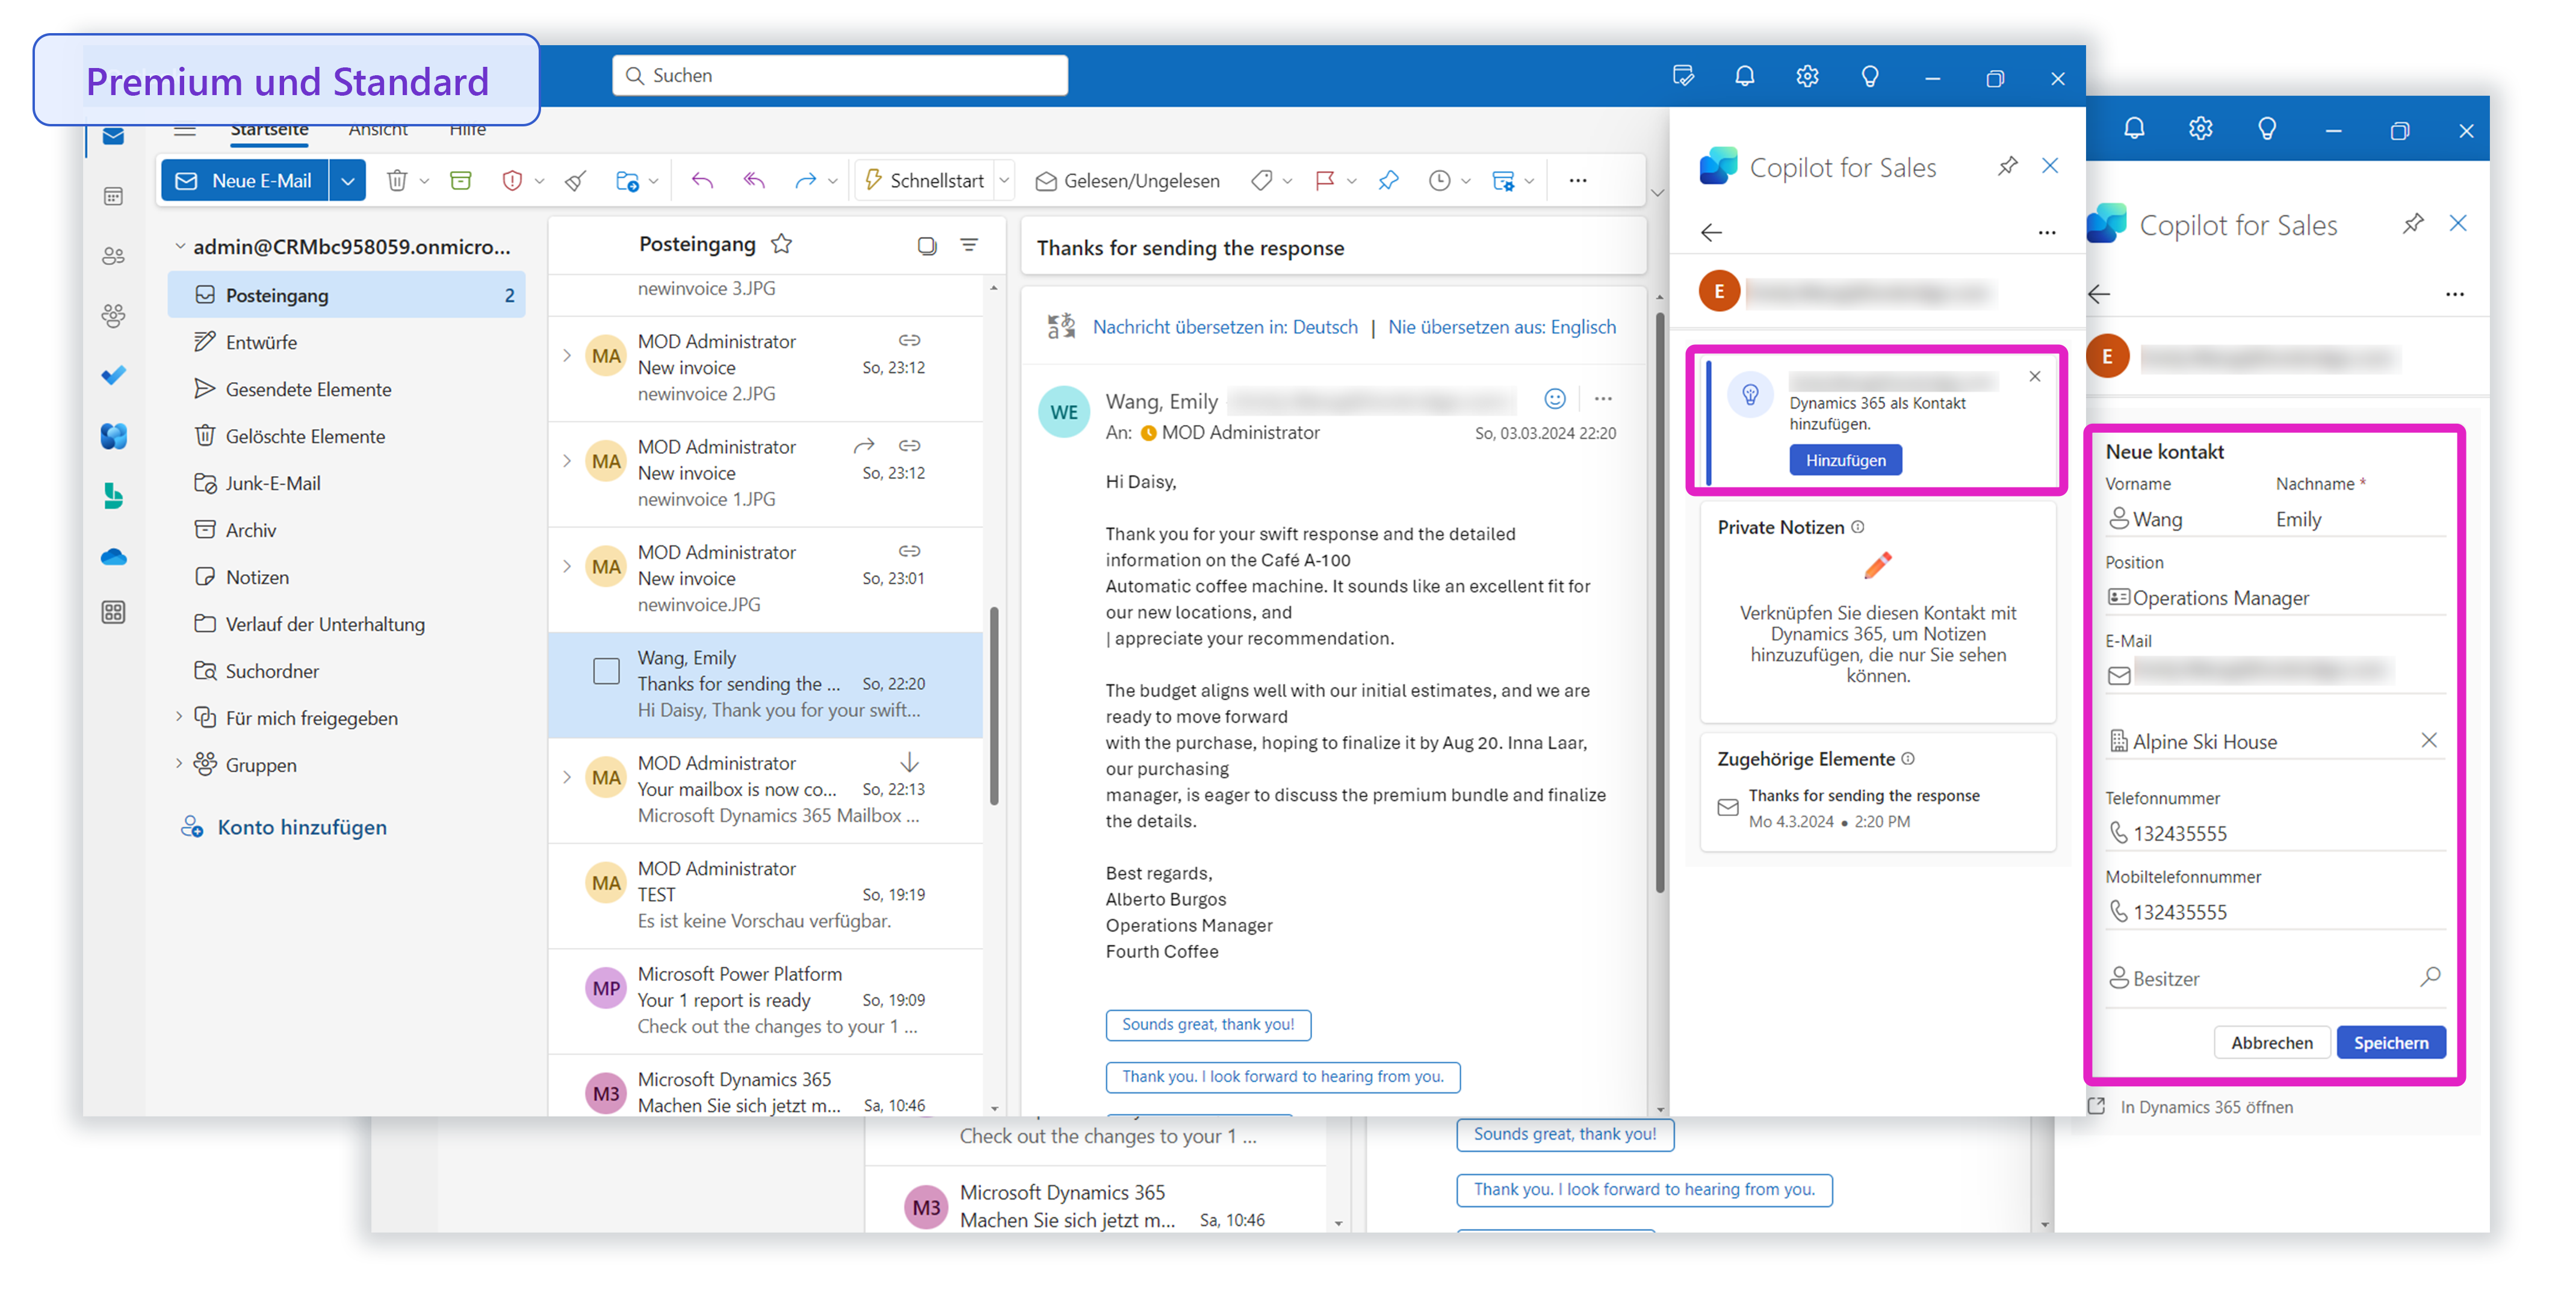The image size is (2576, 1300).
Task: Open the notifications bell icon
Action: point(1744,77)
